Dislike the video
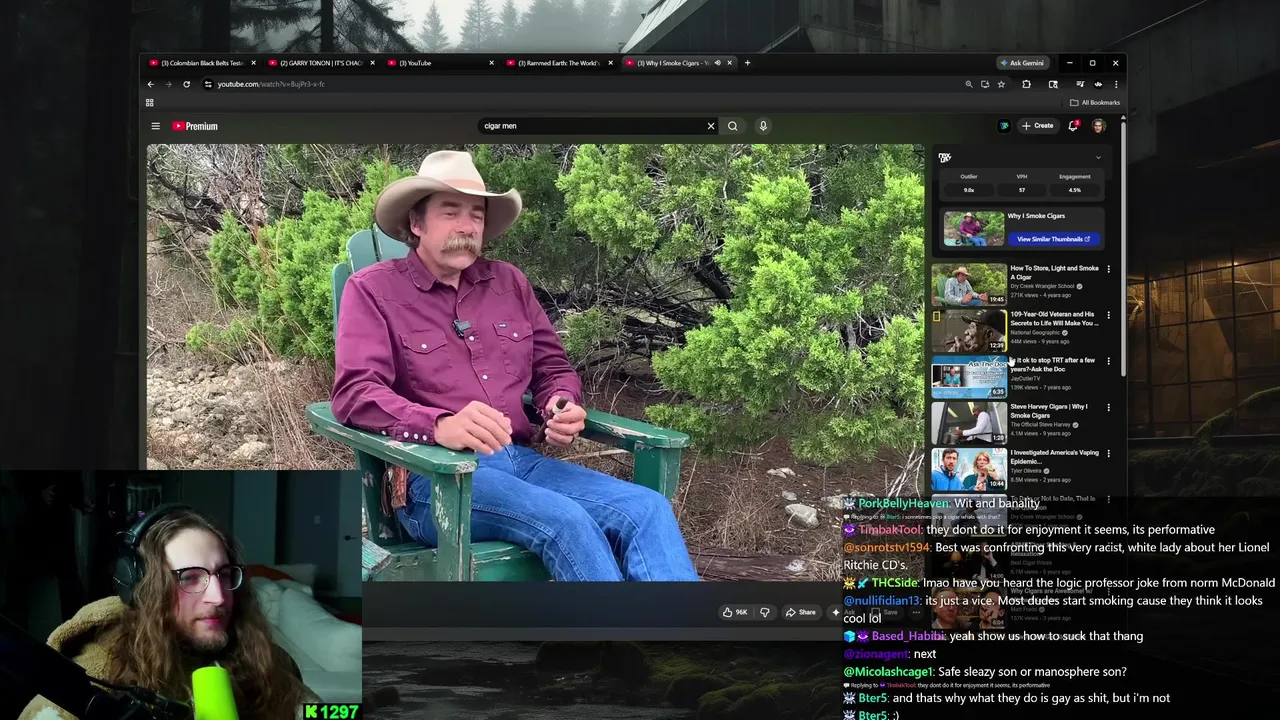Viewport: 1280px width, 720px height. coord(765,612)
